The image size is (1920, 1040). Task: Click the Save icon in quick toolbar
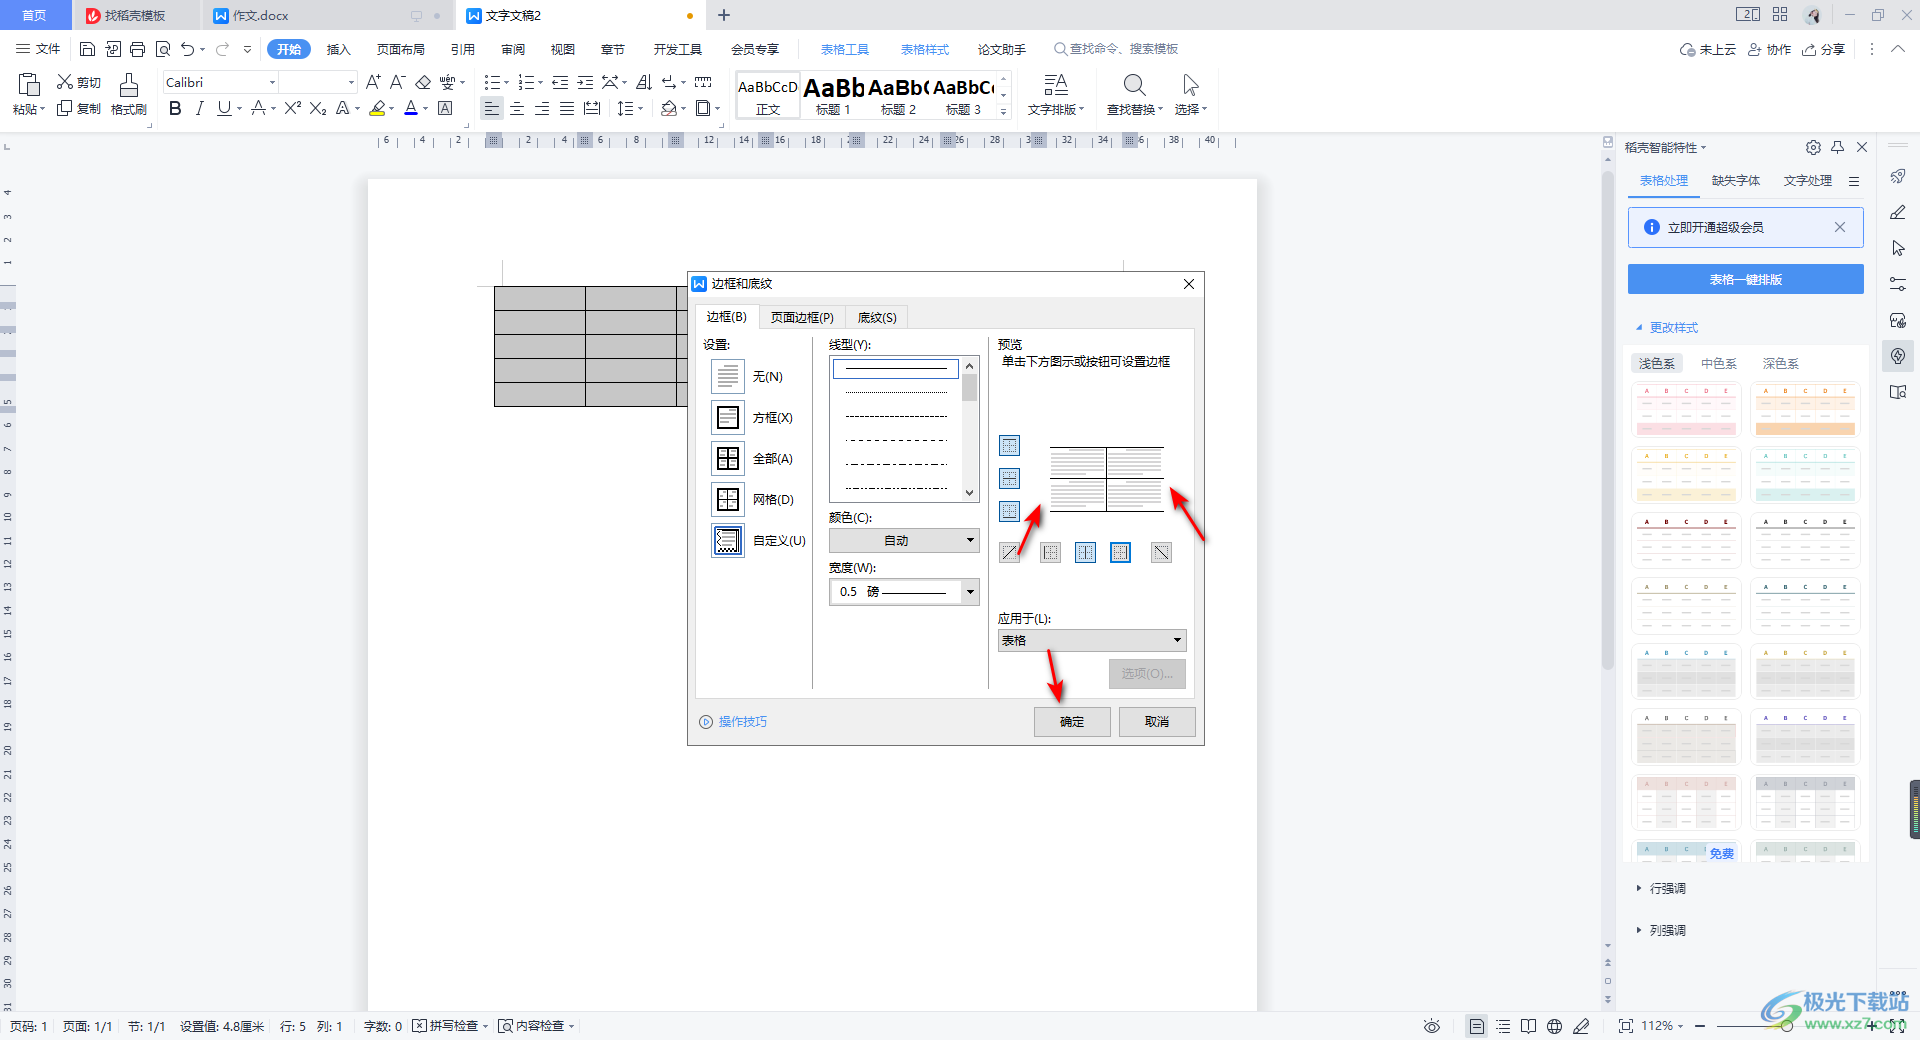[x=87, y=49]
